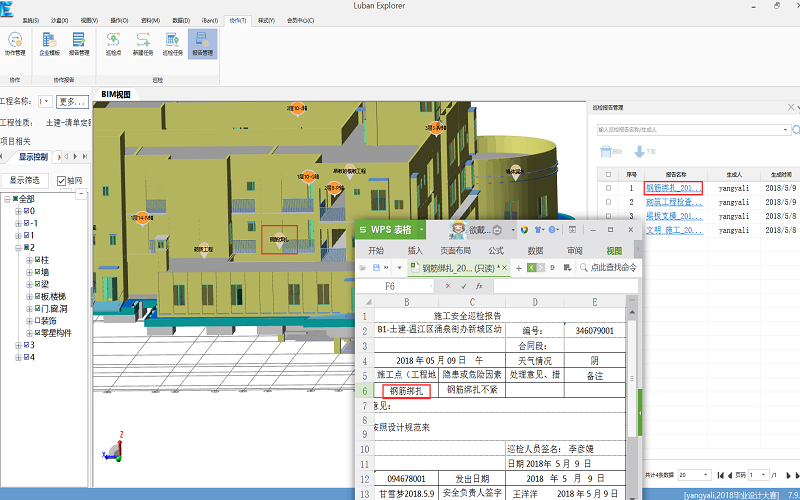Open the 梁板支模_201... report link
The image size is (800, 500).
coord(674,216)
